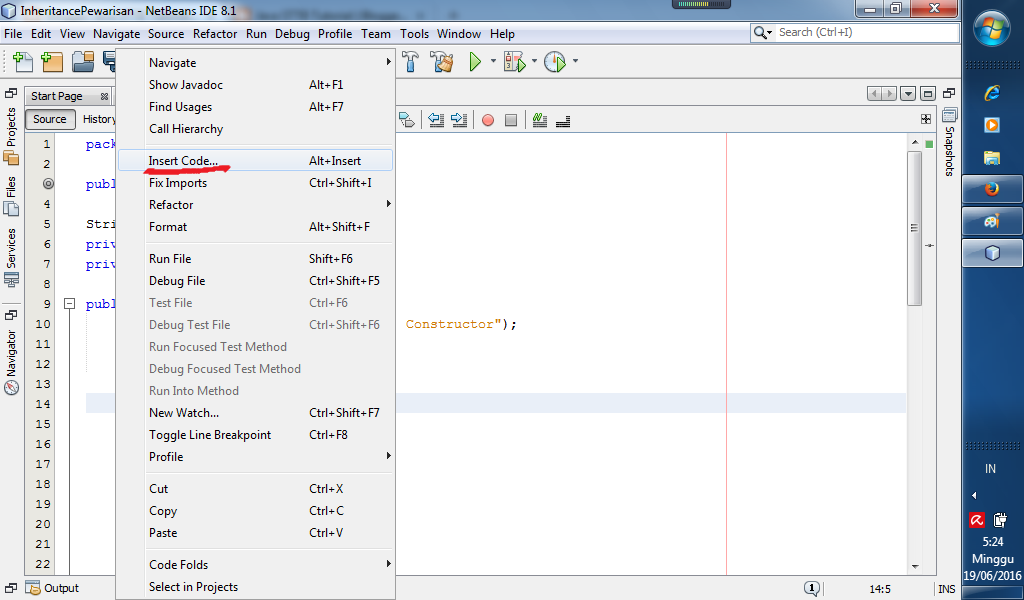Image resolution: width=1024 pixels, height=600 pixels.
Task: Choose Format from context menu
Action: point(255,227)
